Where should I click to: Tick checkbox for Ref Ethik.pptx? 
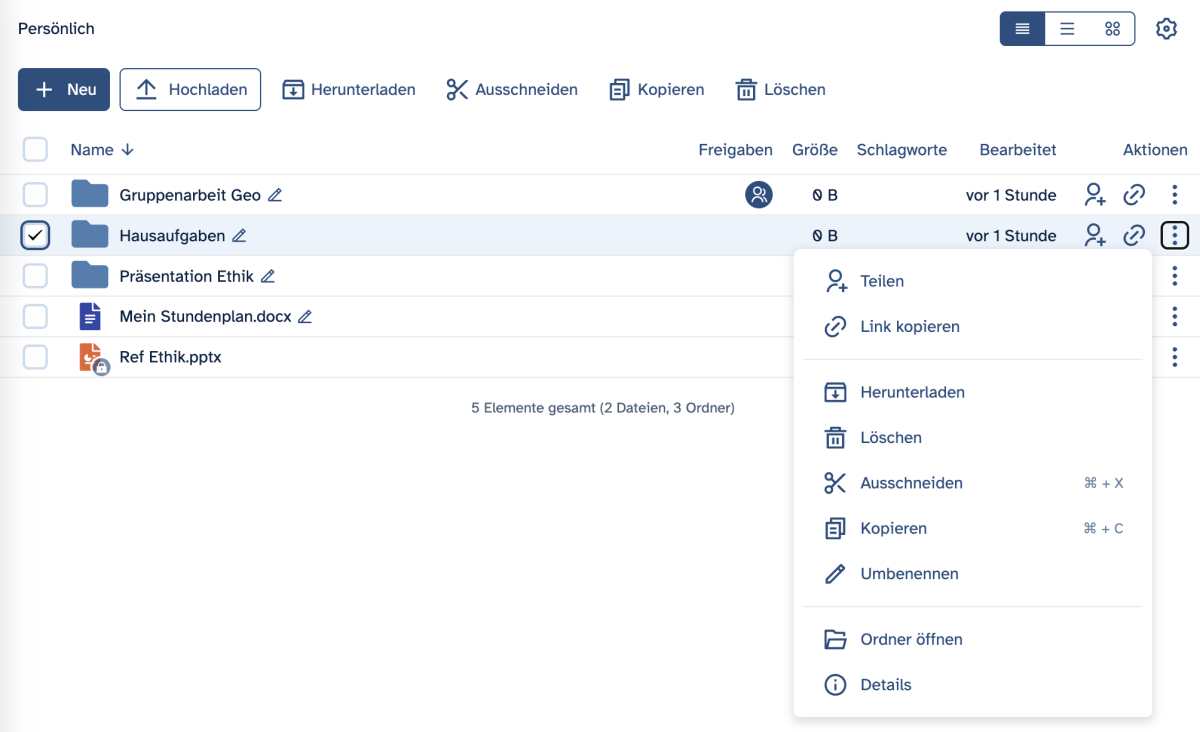pyautogui.click(x=35, y=357)
